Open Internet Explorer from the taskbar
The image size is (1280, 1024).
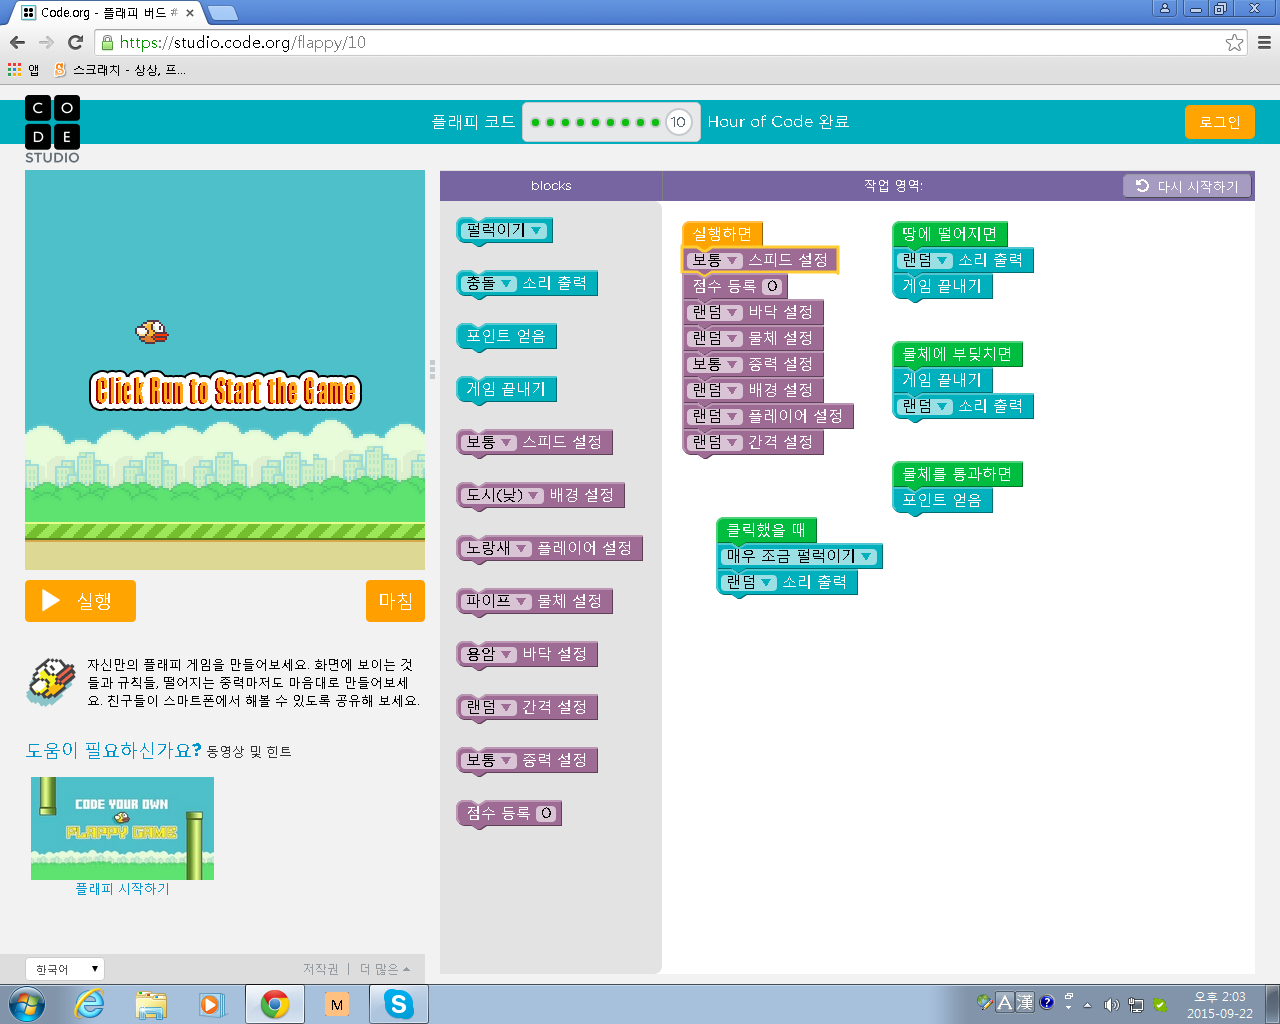[x=90, y=1004]
